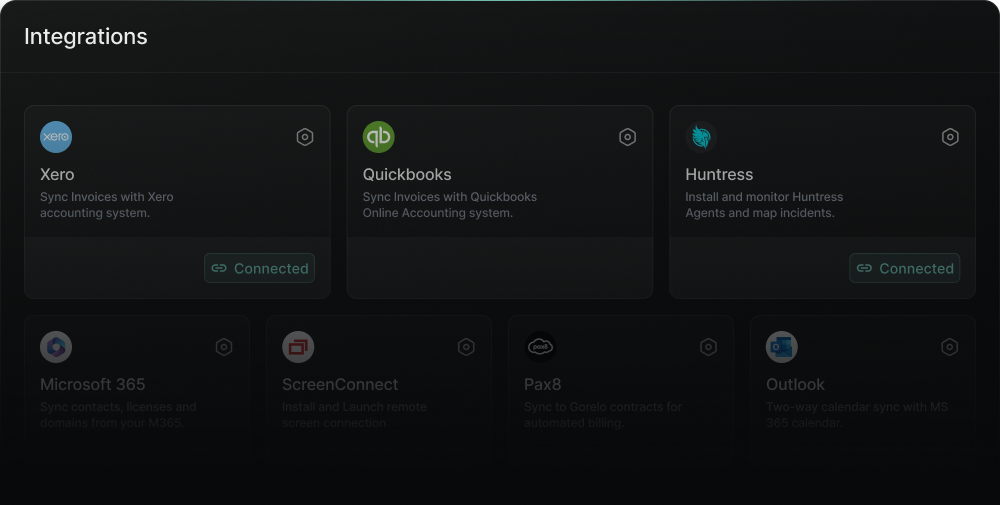Click 'Sync contacts, licenses and domains' description
1000x505 pixels.
[118, 414]
